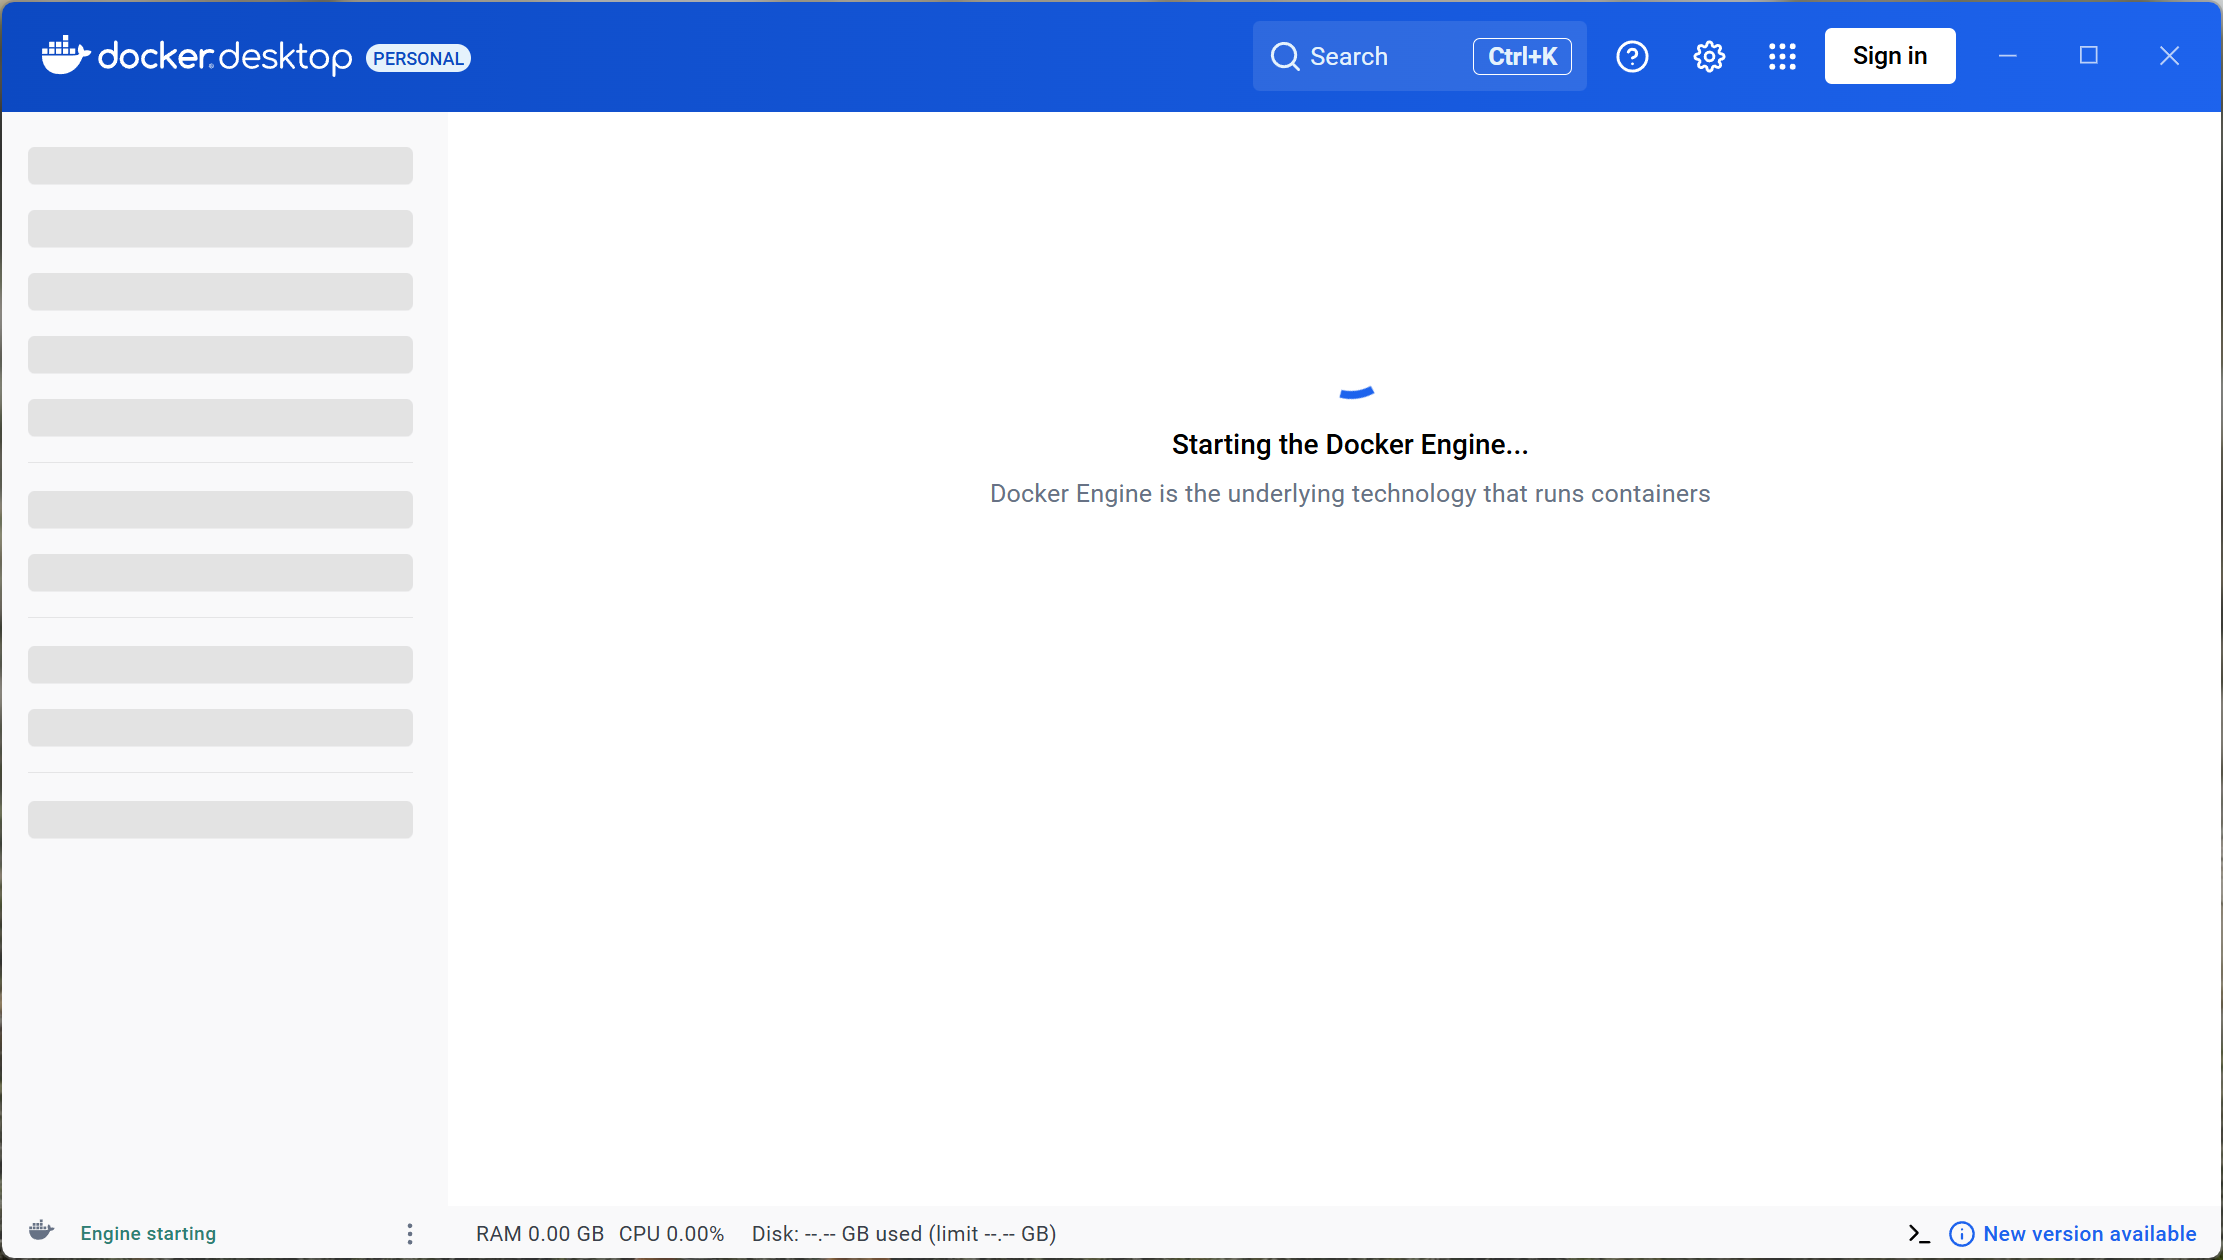Close the Docker Desktop window
Screen dimensions: 2223x1260
[x=2169, y=56]
